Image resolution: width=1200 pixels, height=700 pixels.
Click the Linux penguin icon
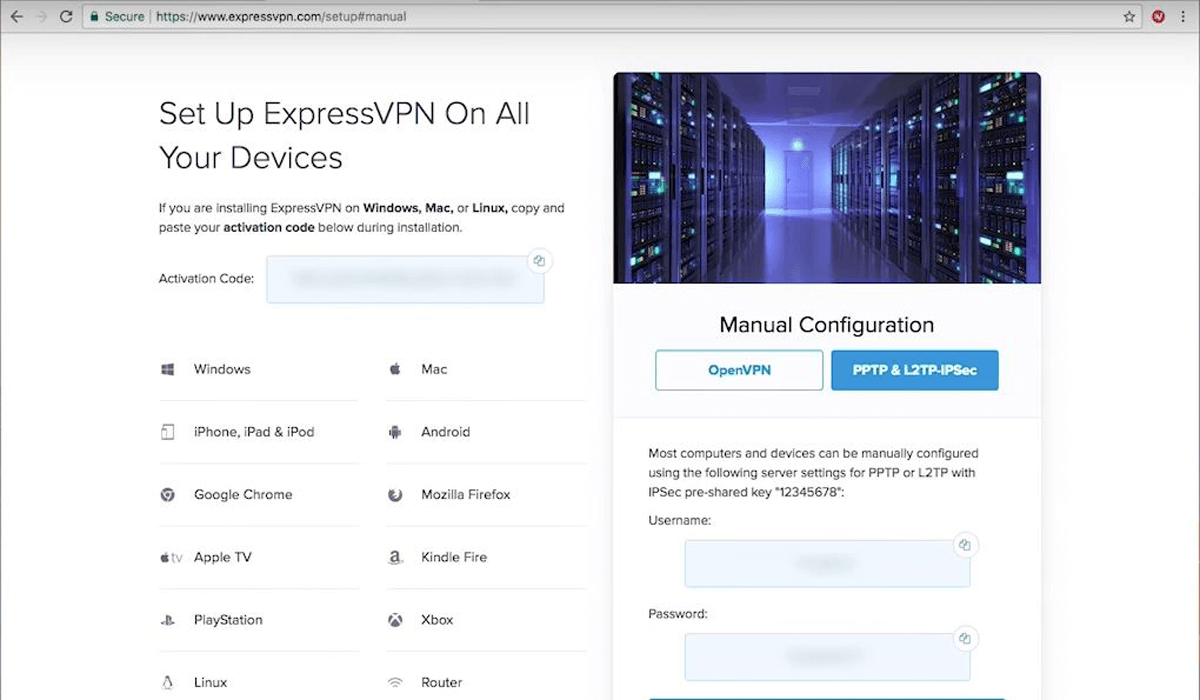(x=168, y=683)
